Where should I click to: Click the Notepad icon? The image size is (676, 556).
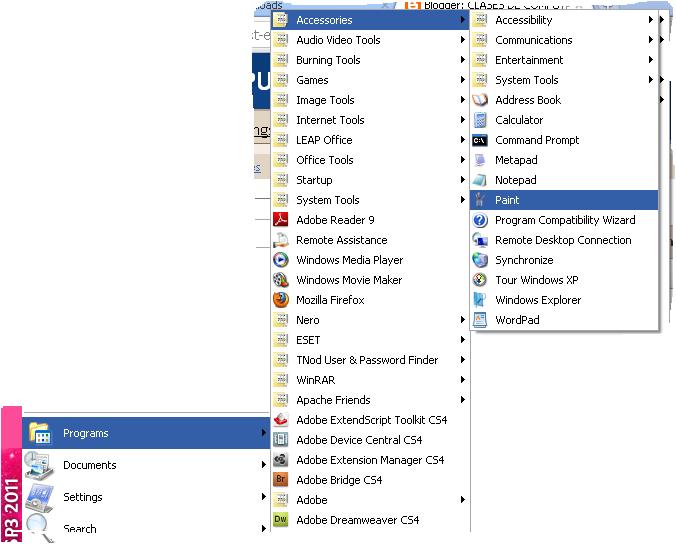pos(479,180)
